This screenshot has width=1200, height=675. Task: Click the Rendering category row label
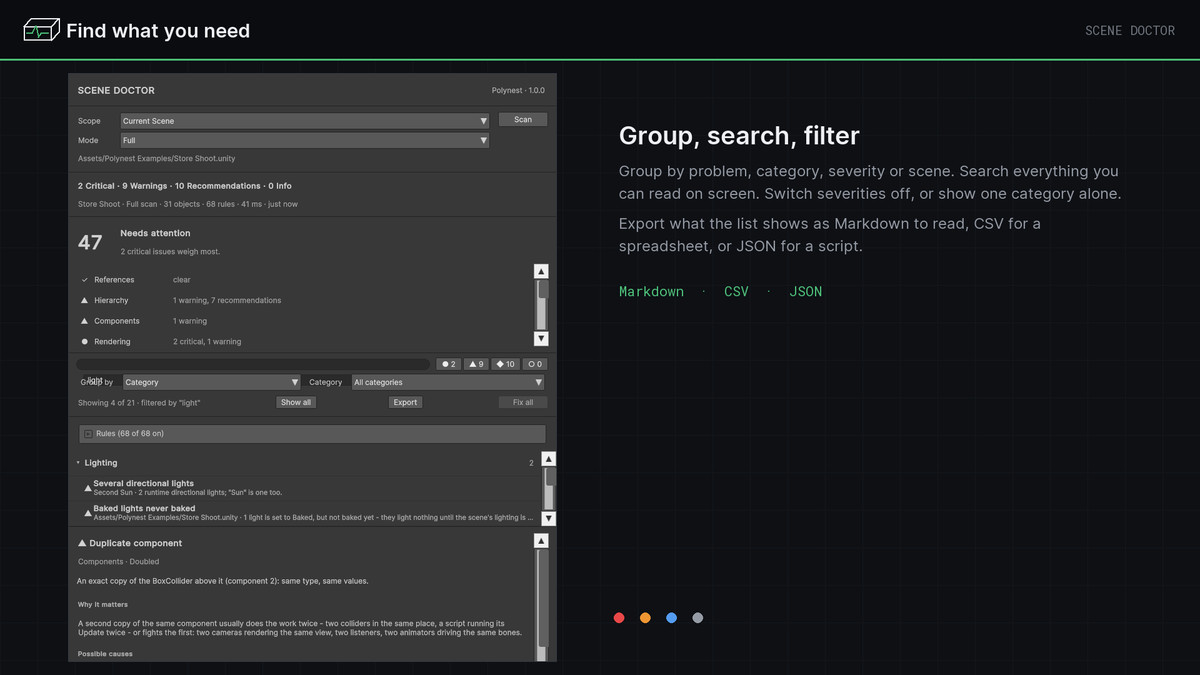[x=112, y=342]
